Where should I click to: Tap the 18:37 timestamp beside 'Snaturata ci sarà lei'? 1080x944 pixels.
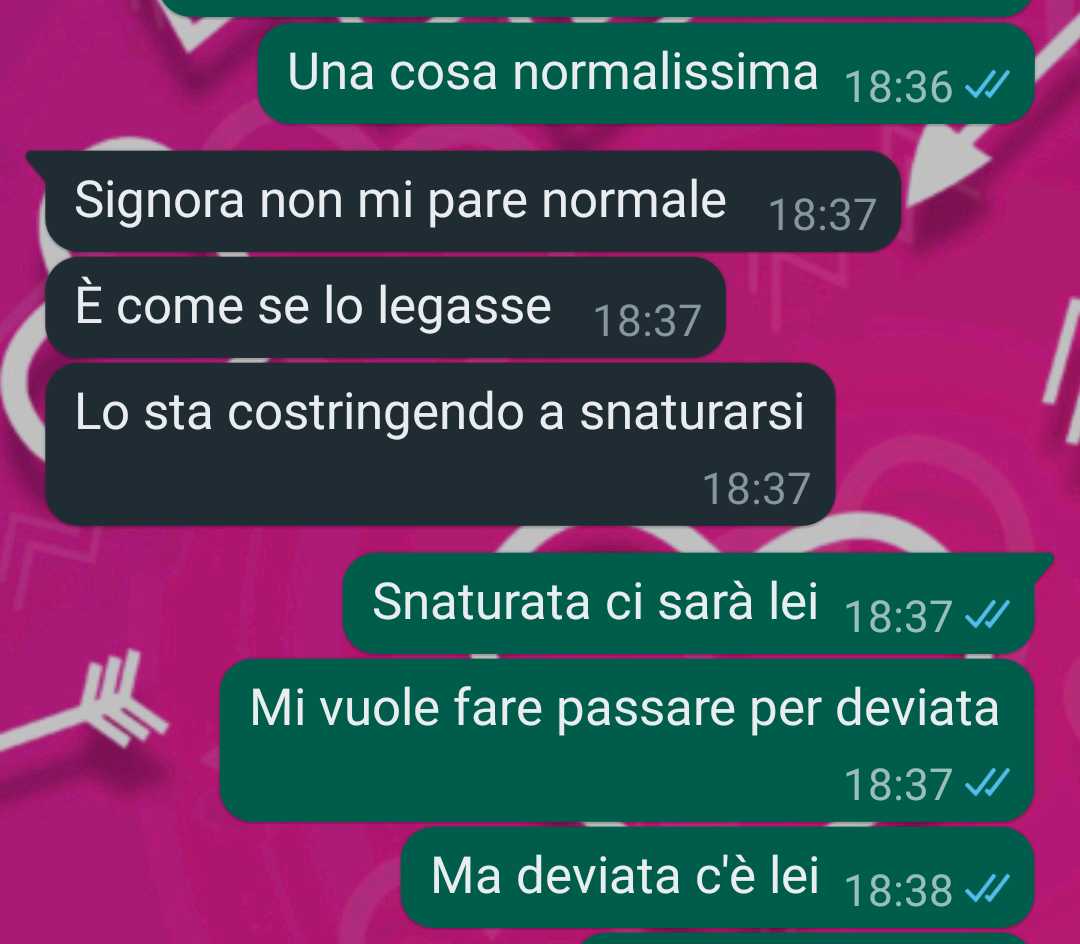(898, 616)
